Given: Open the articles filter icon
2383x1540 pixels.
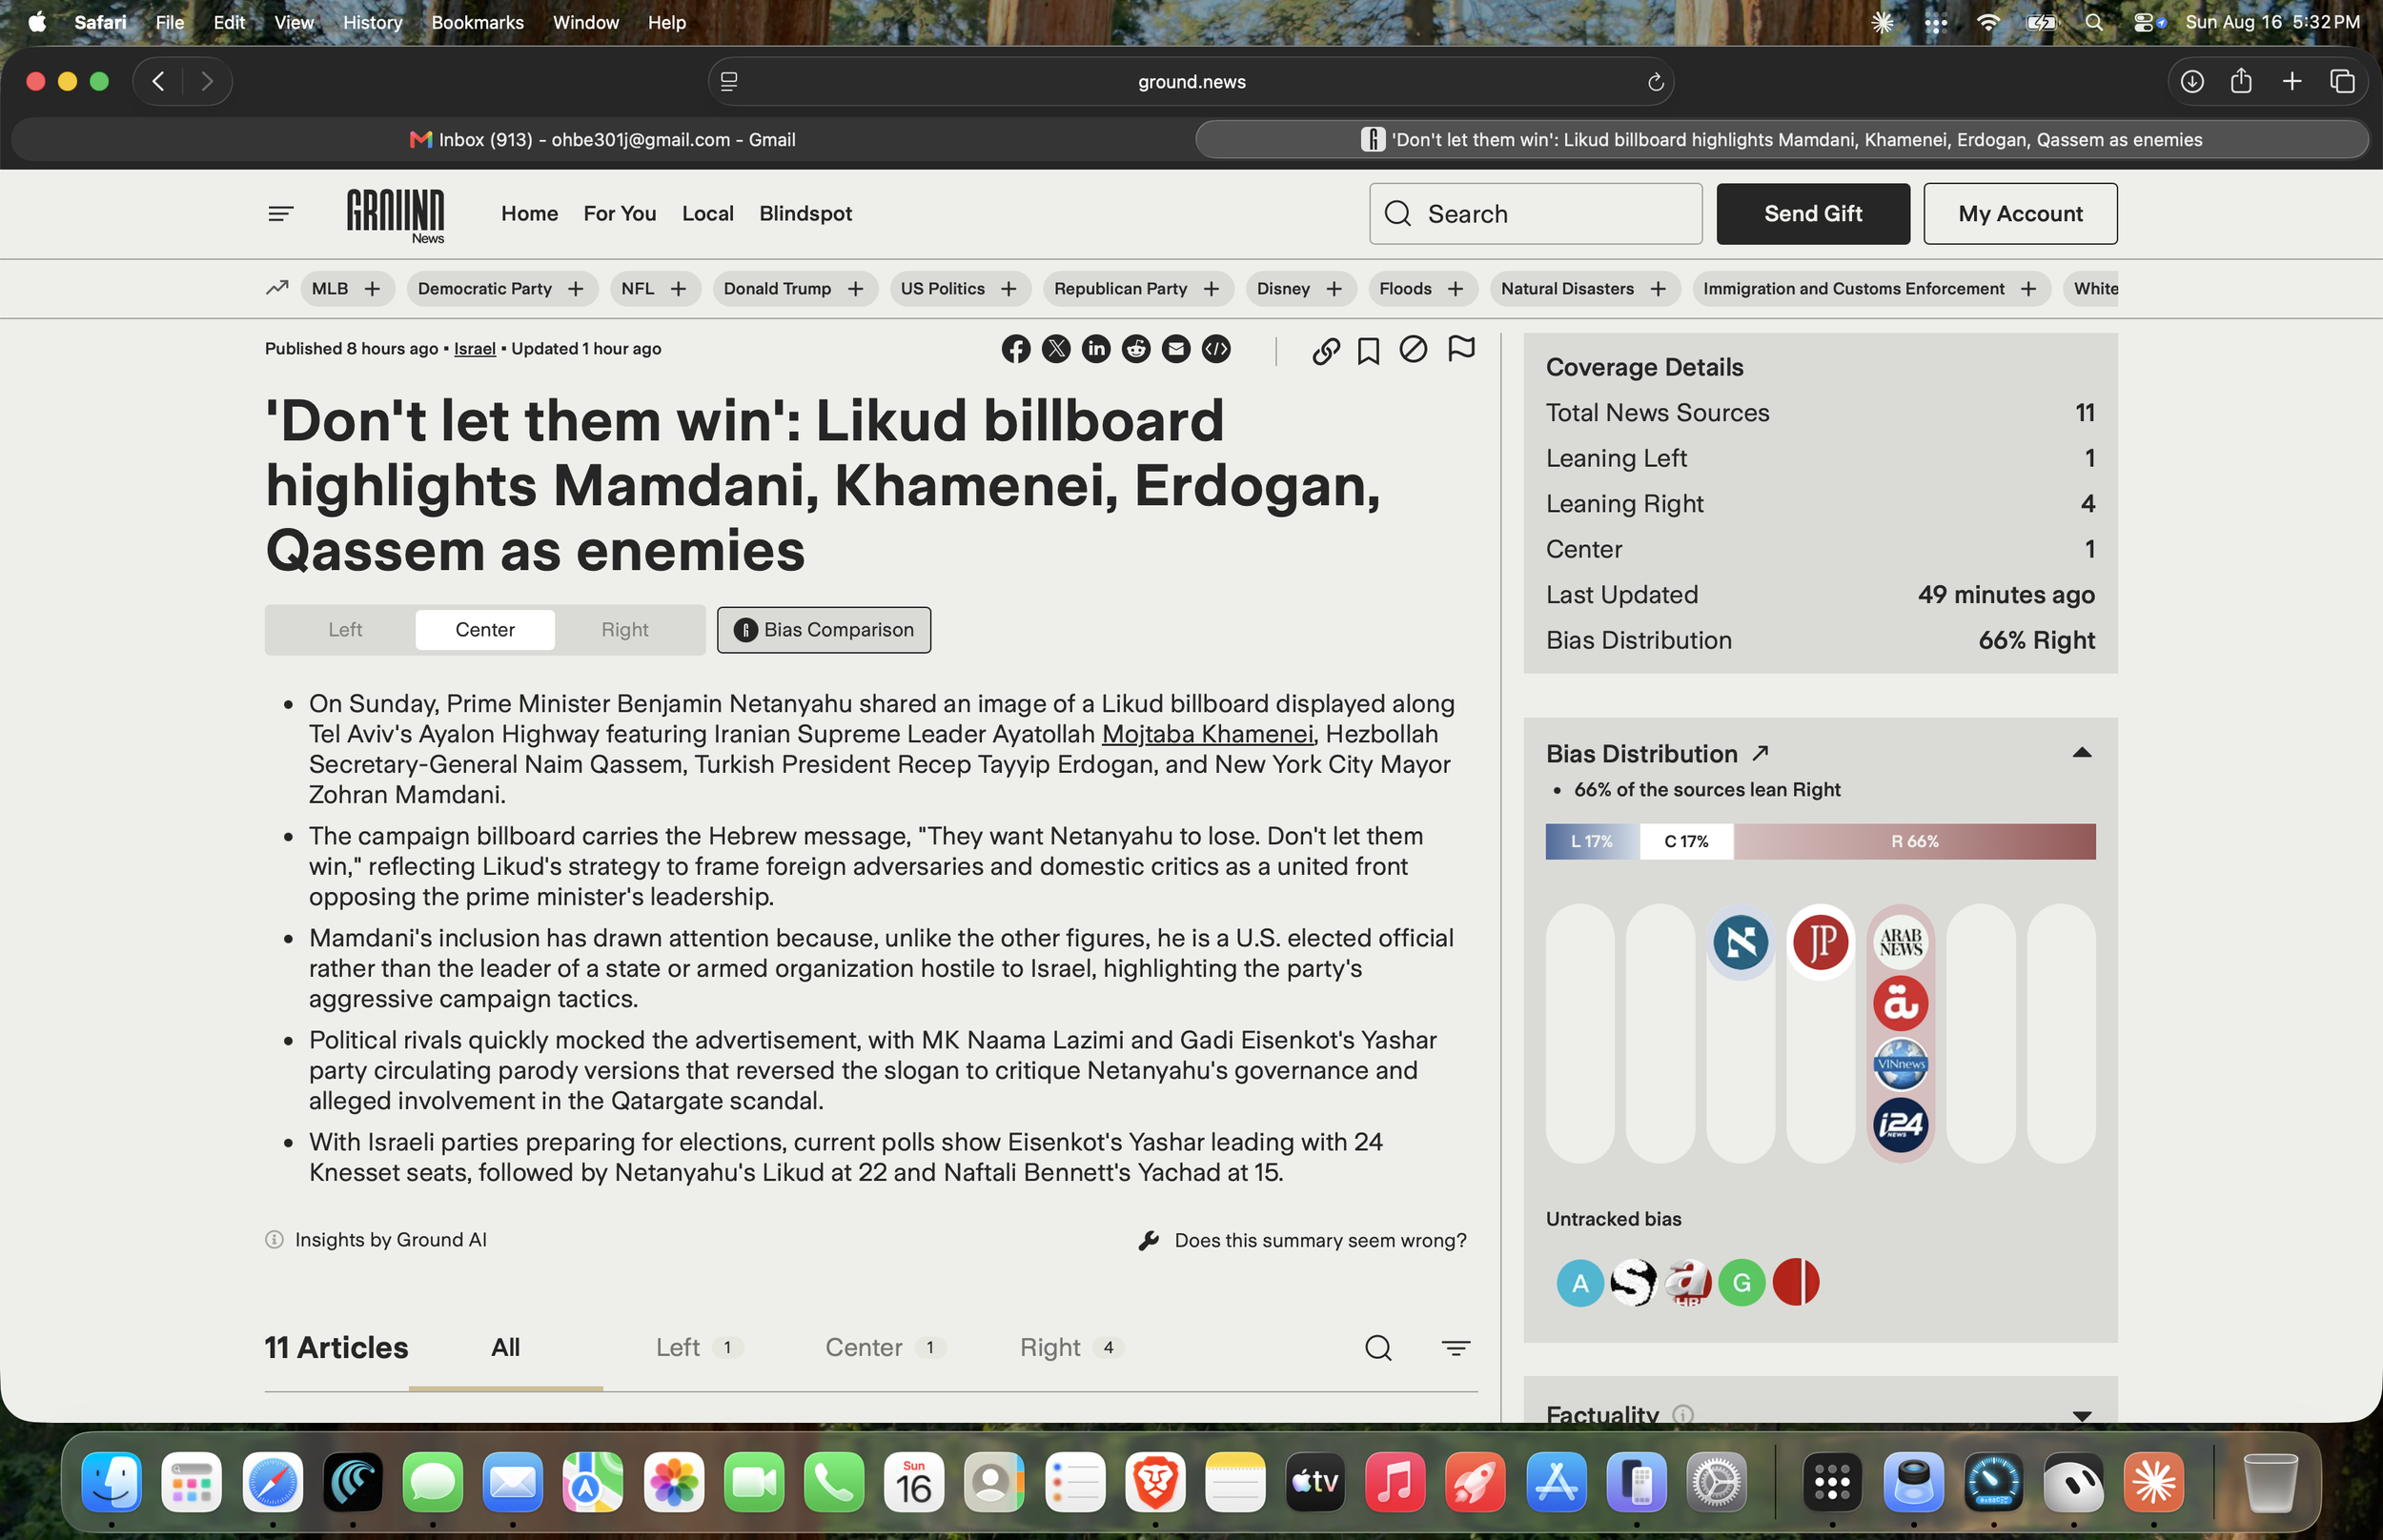Looking at the screenshot, I should 1456,1348.
